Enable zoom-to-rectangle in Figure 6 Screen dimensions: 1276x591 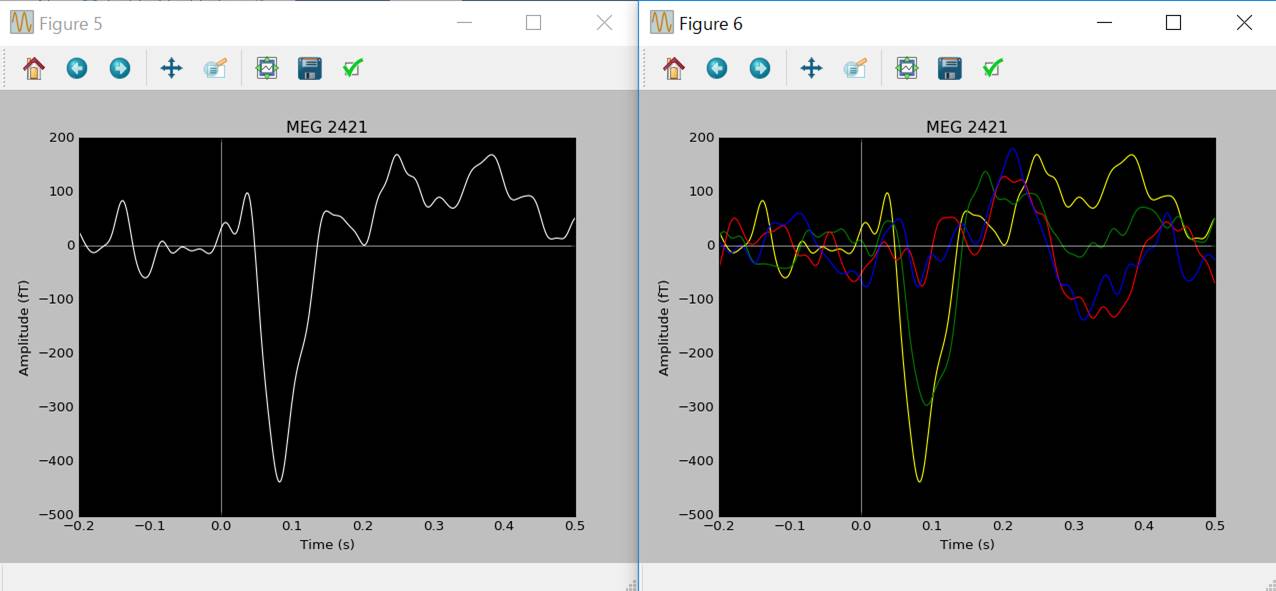click(855, 68)
